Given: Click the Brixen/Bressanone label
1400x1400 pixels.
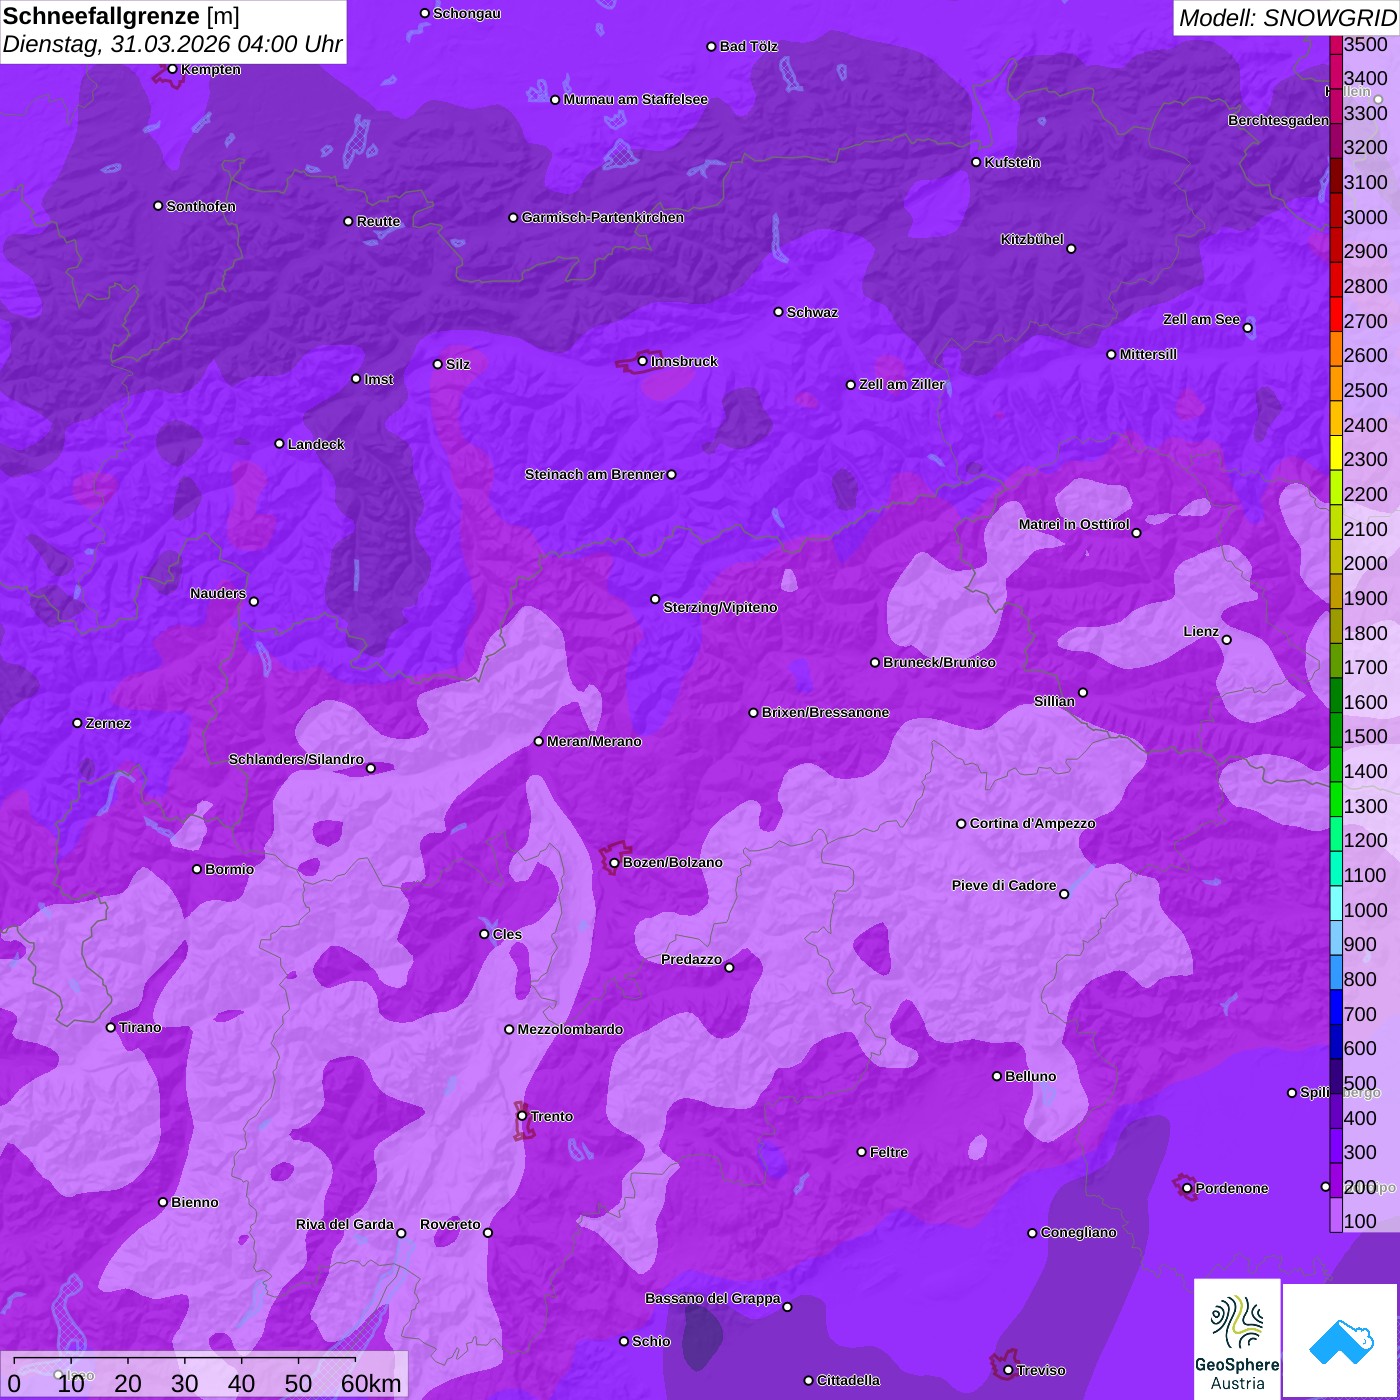Looking at the screenshot, I should click(825, 712).
